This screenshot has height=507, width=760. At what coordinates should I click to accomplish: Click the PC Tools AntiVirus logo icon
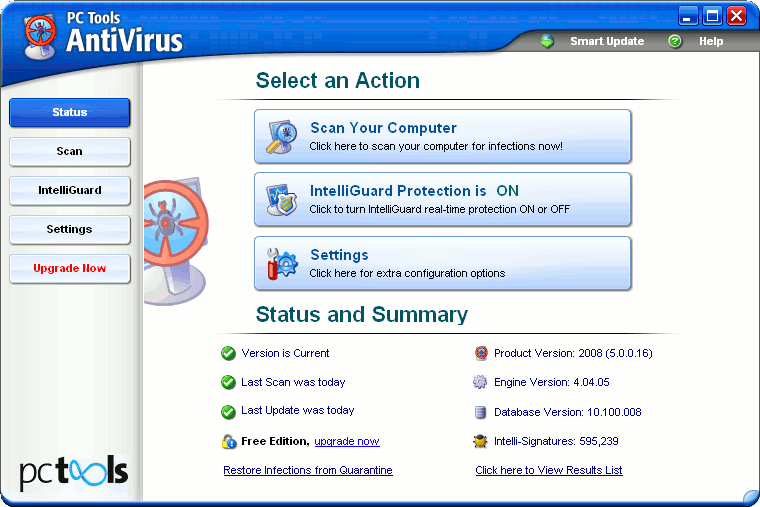(x=40, y=37)
